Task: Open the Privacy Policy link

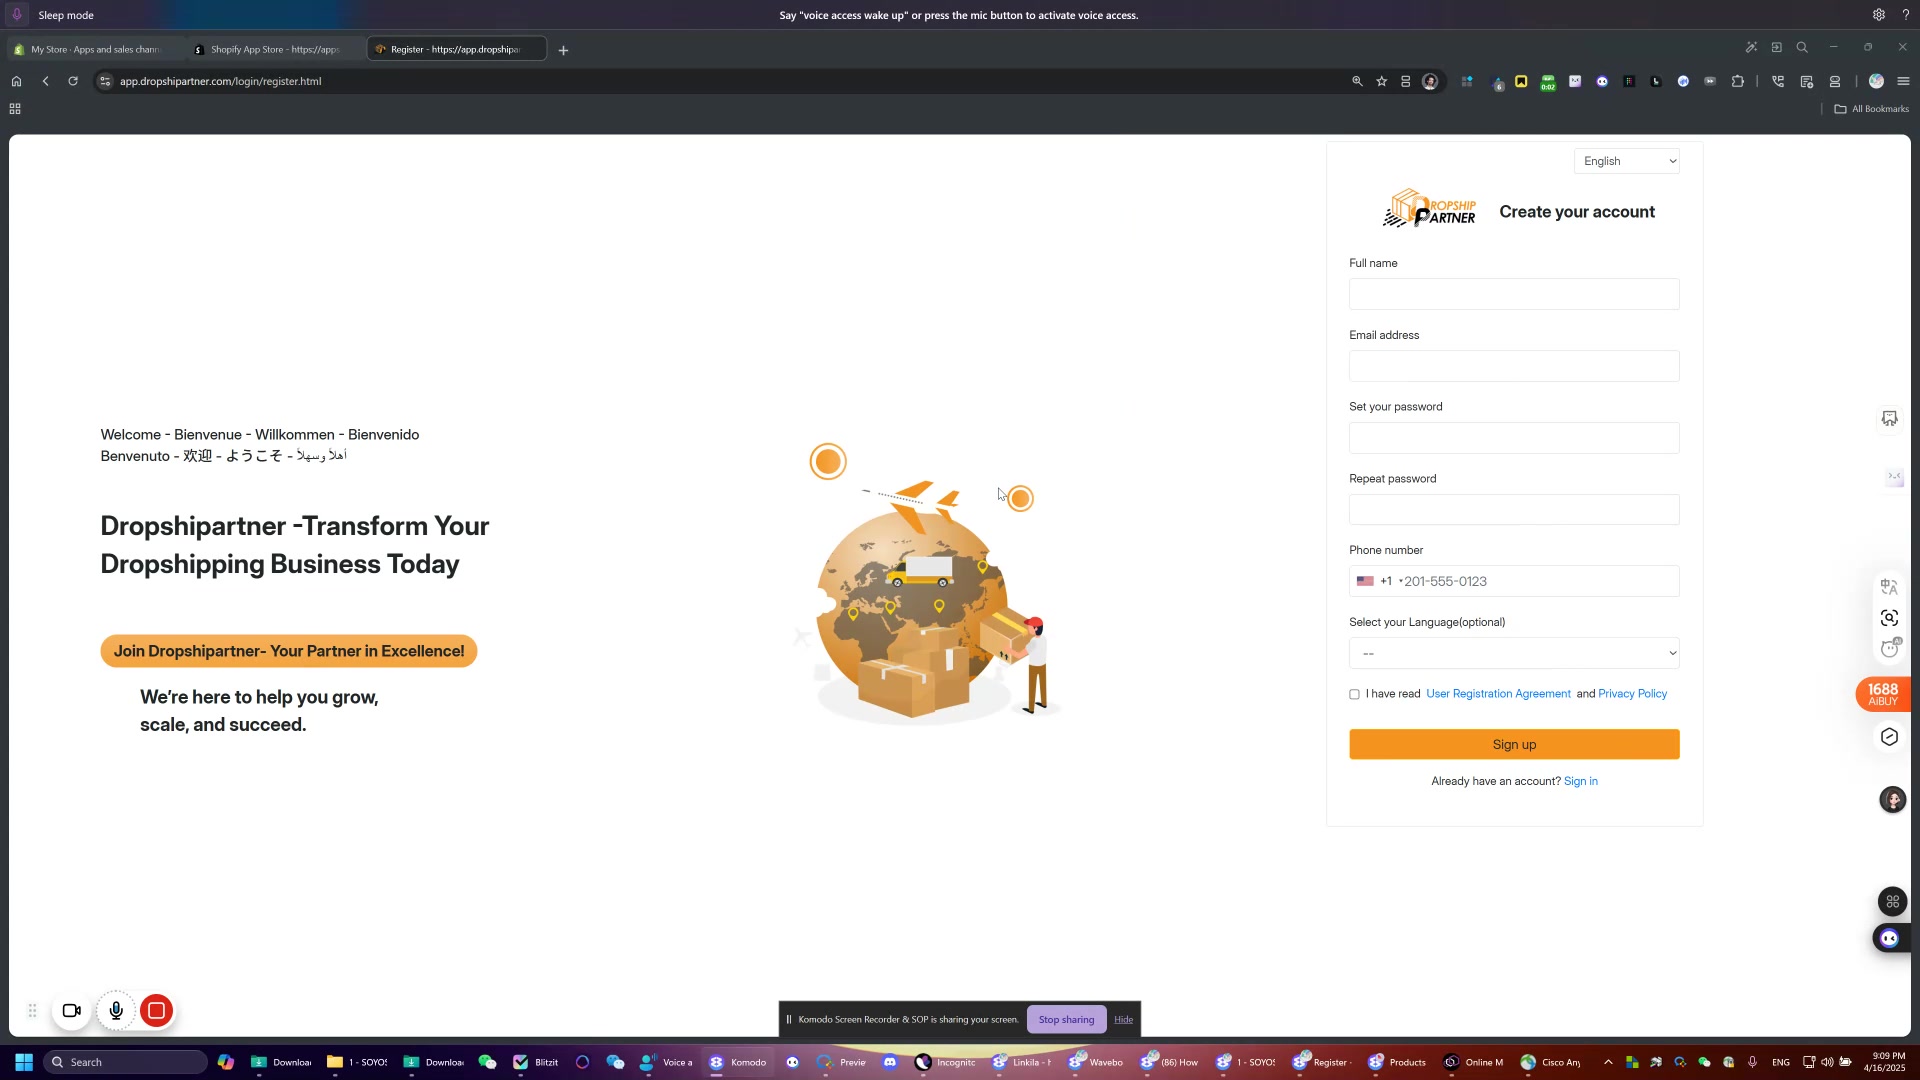Action: [1632, 694]
